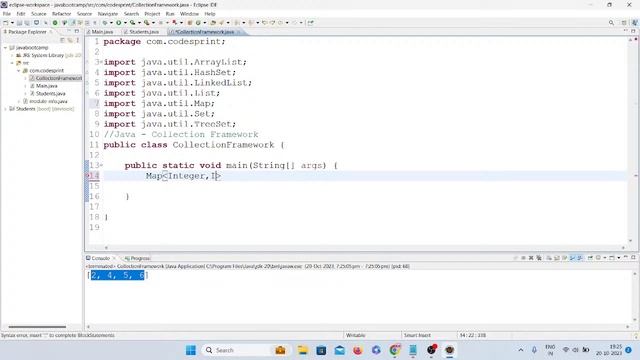
Task: Click the green Run play button
Action: pos(119,23)
